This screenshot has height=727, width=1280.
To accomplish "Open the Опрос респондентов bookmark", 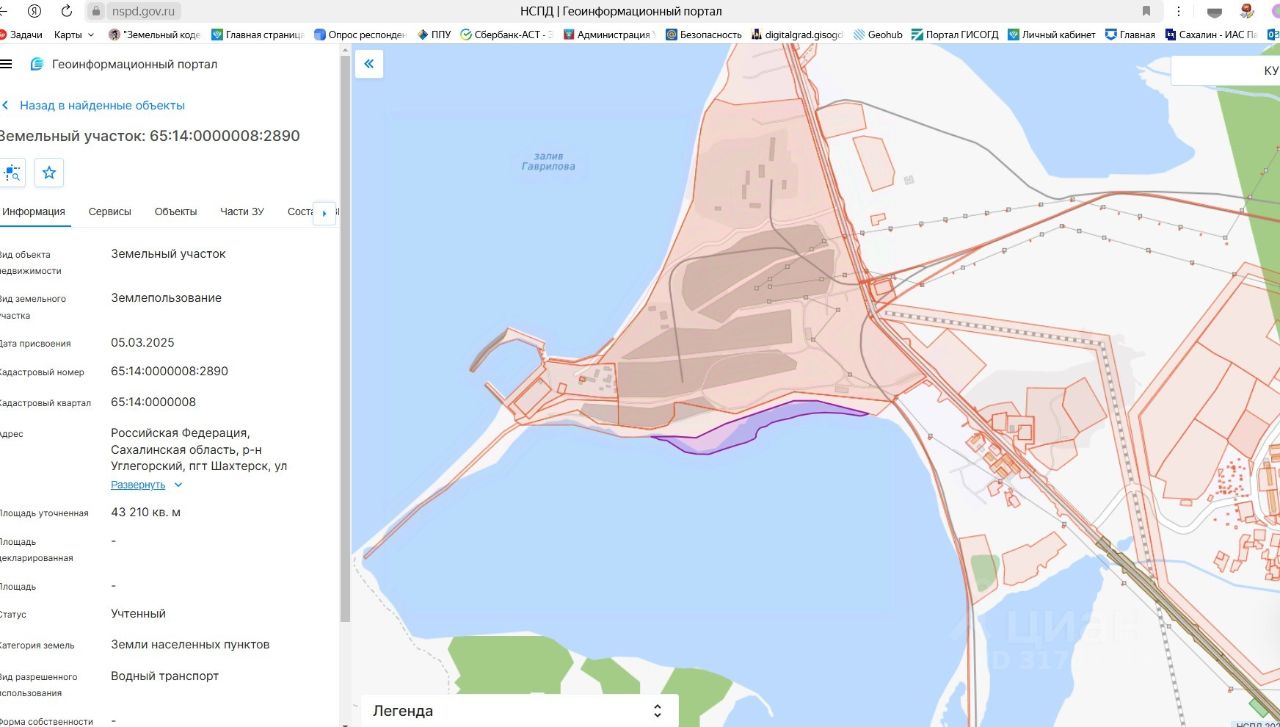I will pos(360,34).
